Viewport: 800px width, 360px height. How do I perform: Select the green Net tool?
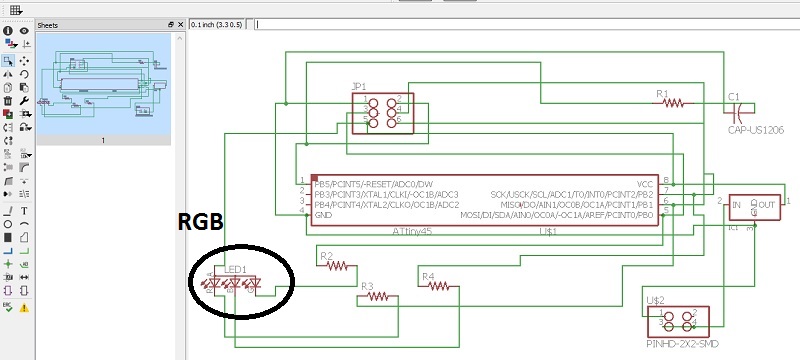pyautogui.click(x=24, y=250)
